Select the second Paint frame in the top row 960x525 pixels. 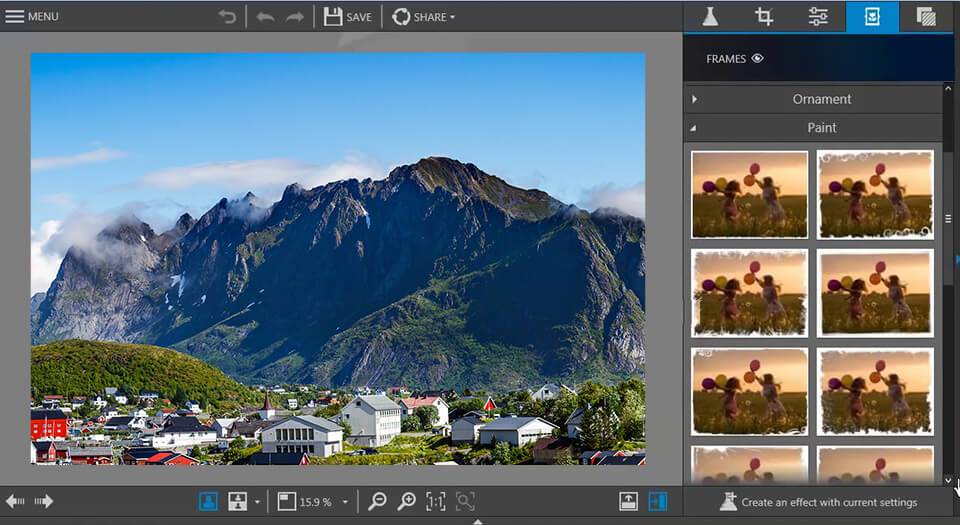(x=876, y=195)
